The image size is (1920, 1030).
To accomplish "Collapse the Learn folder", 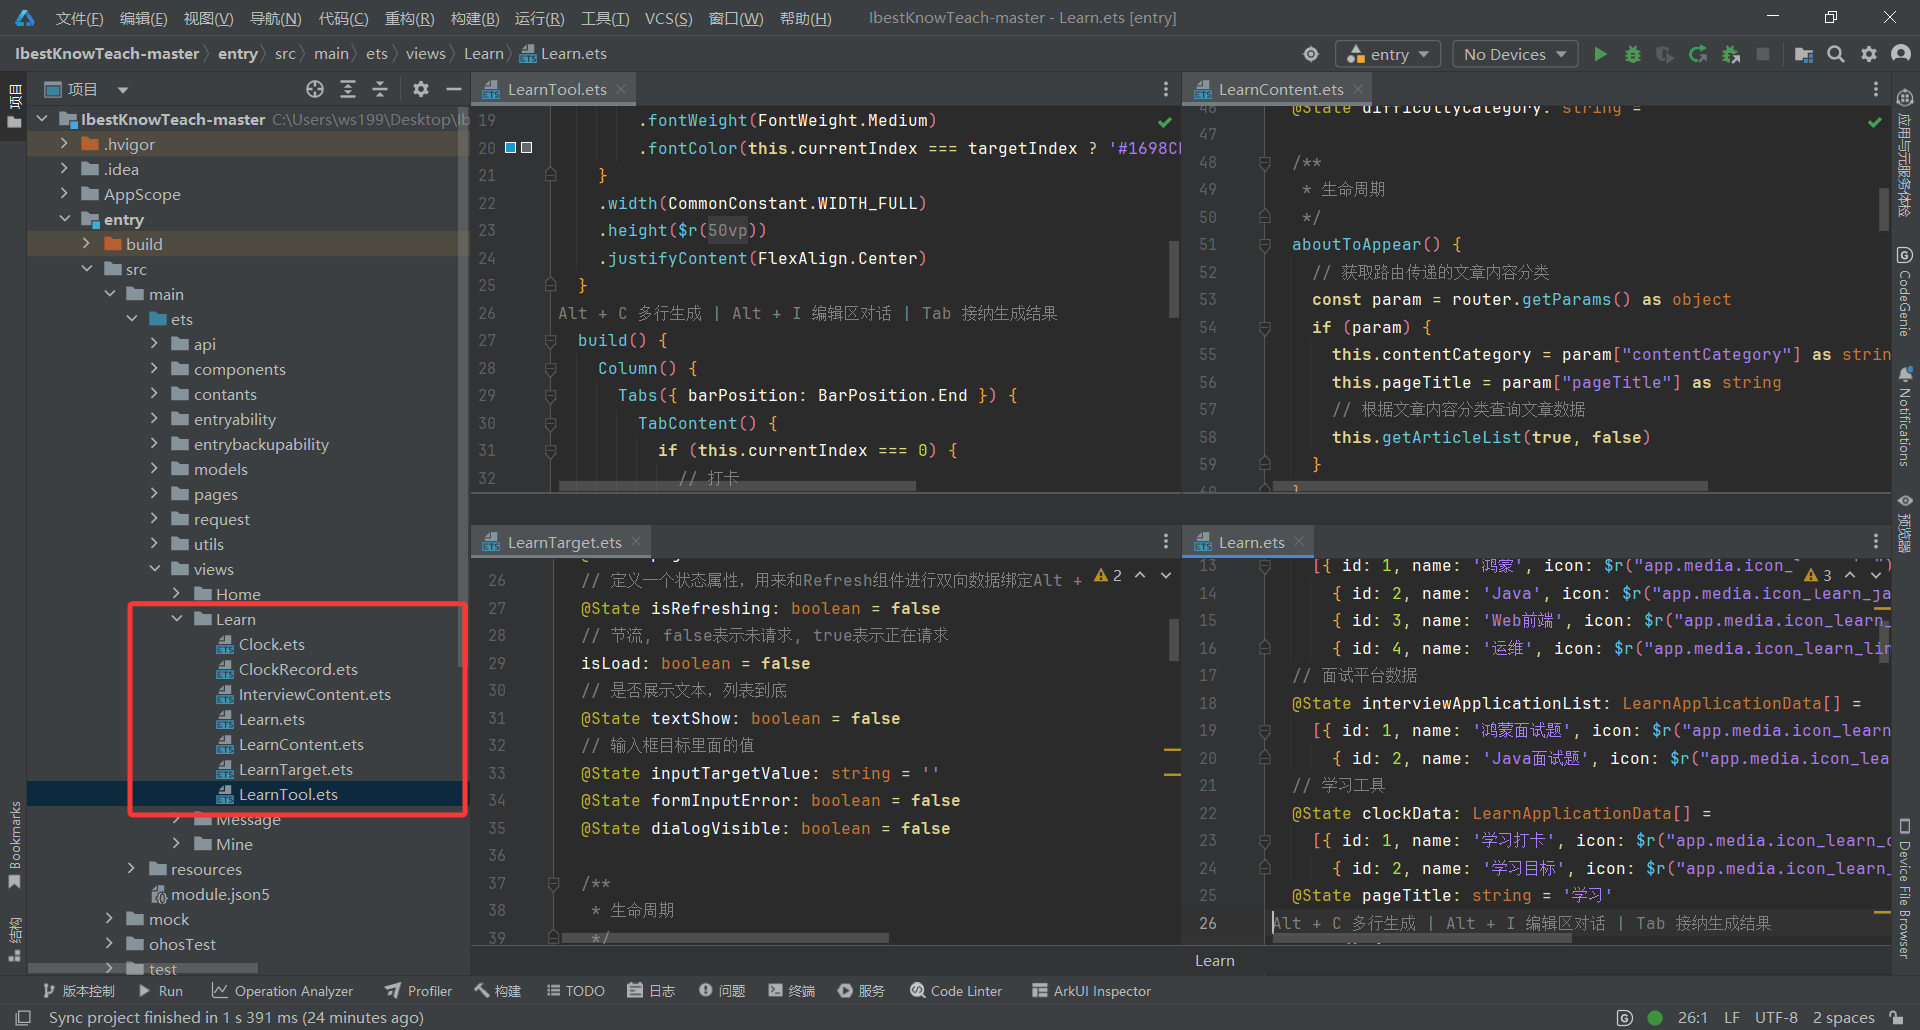I will [177, 619].
